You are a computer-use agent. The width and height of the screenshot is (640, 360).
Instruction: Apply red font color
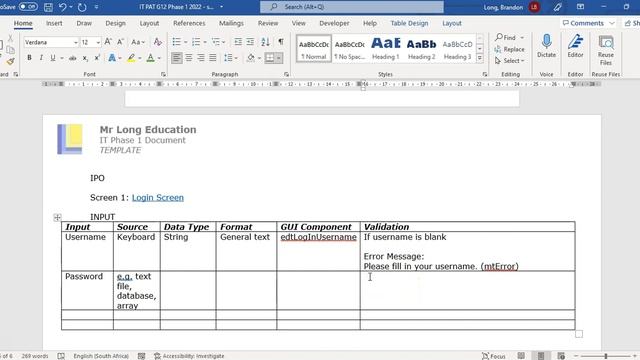point(151,58)
